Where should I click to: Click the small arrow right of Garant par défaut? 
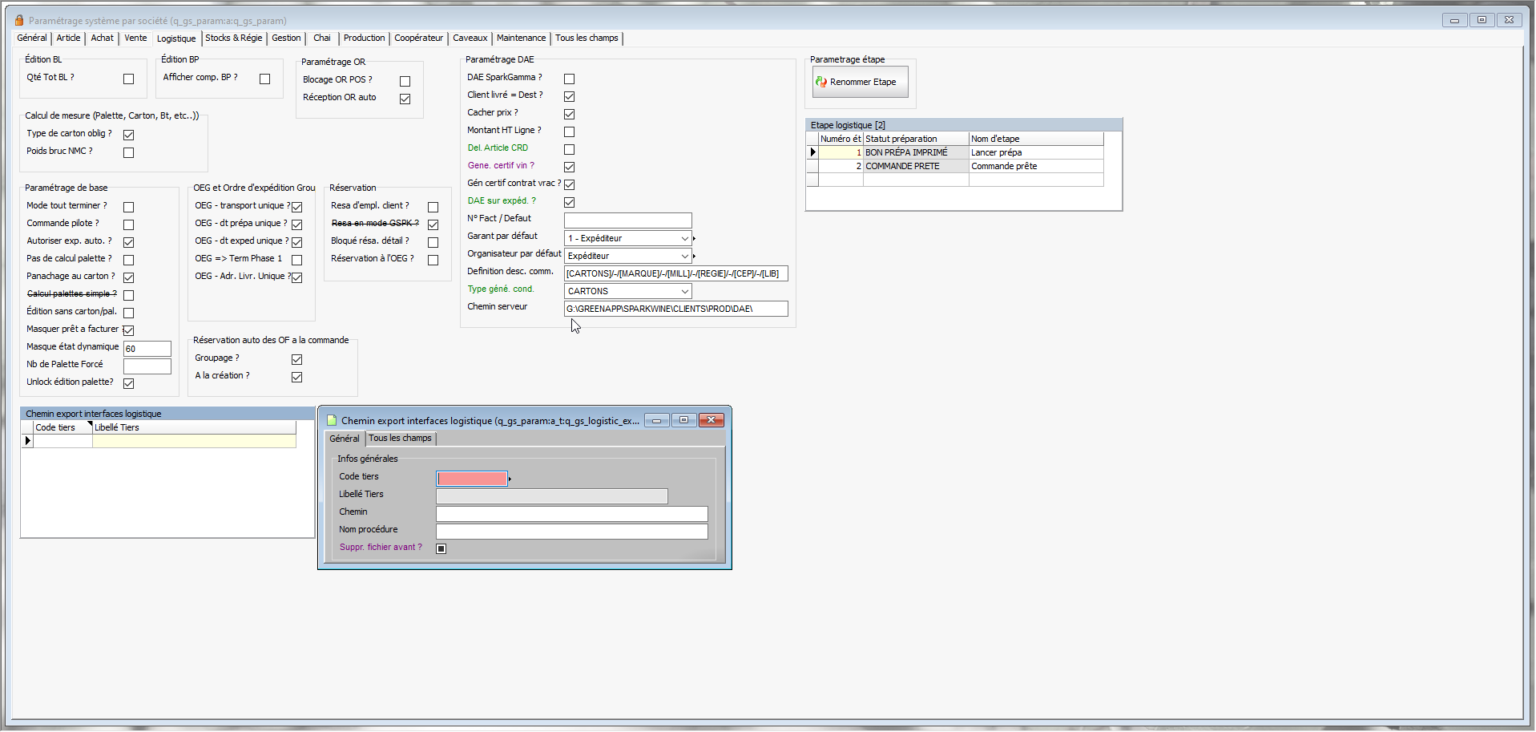694,239
